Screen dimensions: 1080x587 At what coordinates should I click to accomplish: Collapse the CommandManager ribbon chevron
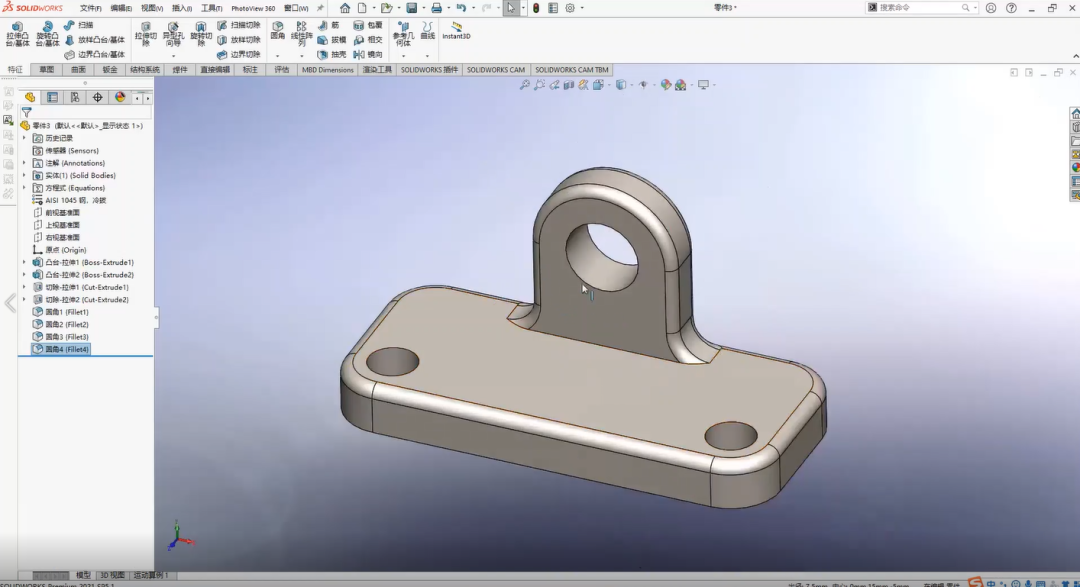1075,56
